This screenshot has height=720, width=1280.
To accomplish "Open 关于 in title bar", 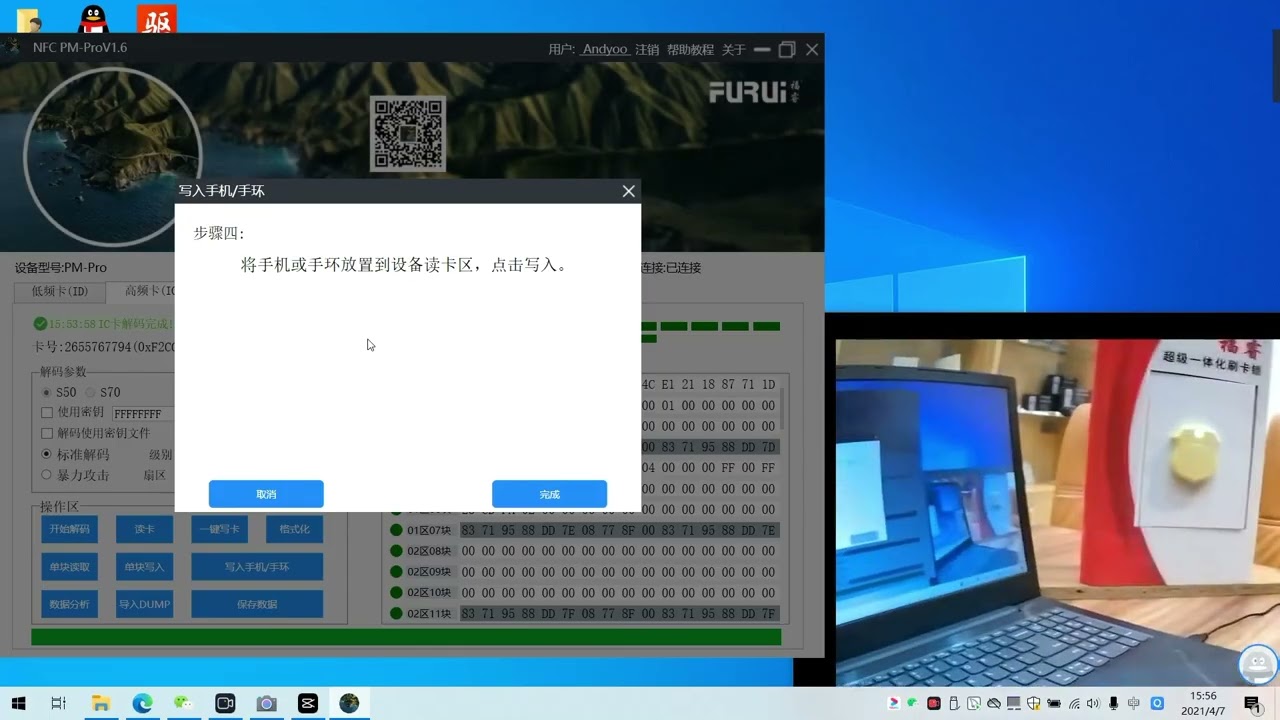I will pyautogui.click(x=733, y=49).
